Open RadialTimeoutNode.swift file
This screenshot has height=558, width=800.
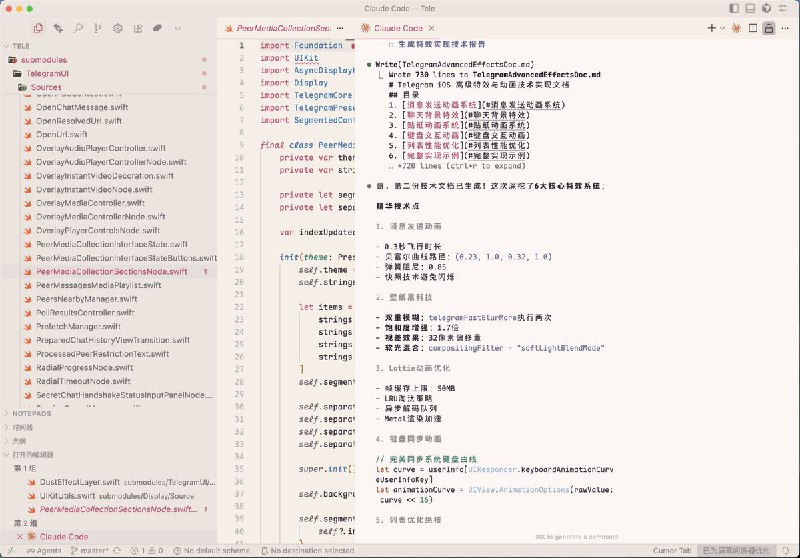point(83,381)
